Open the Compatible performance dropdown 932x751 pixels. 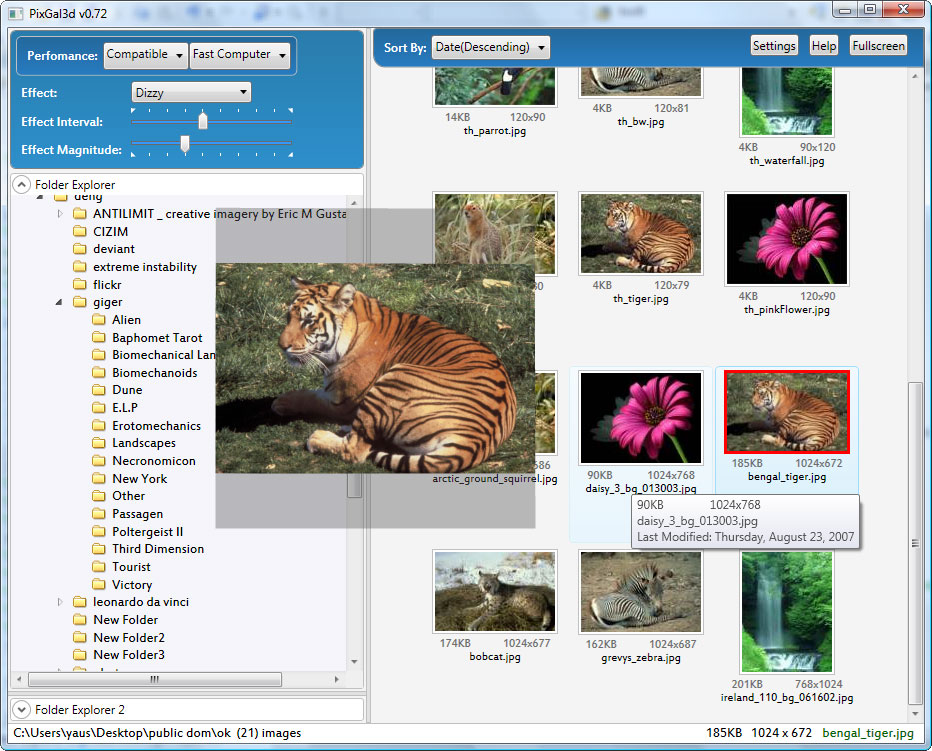(145, 55)
